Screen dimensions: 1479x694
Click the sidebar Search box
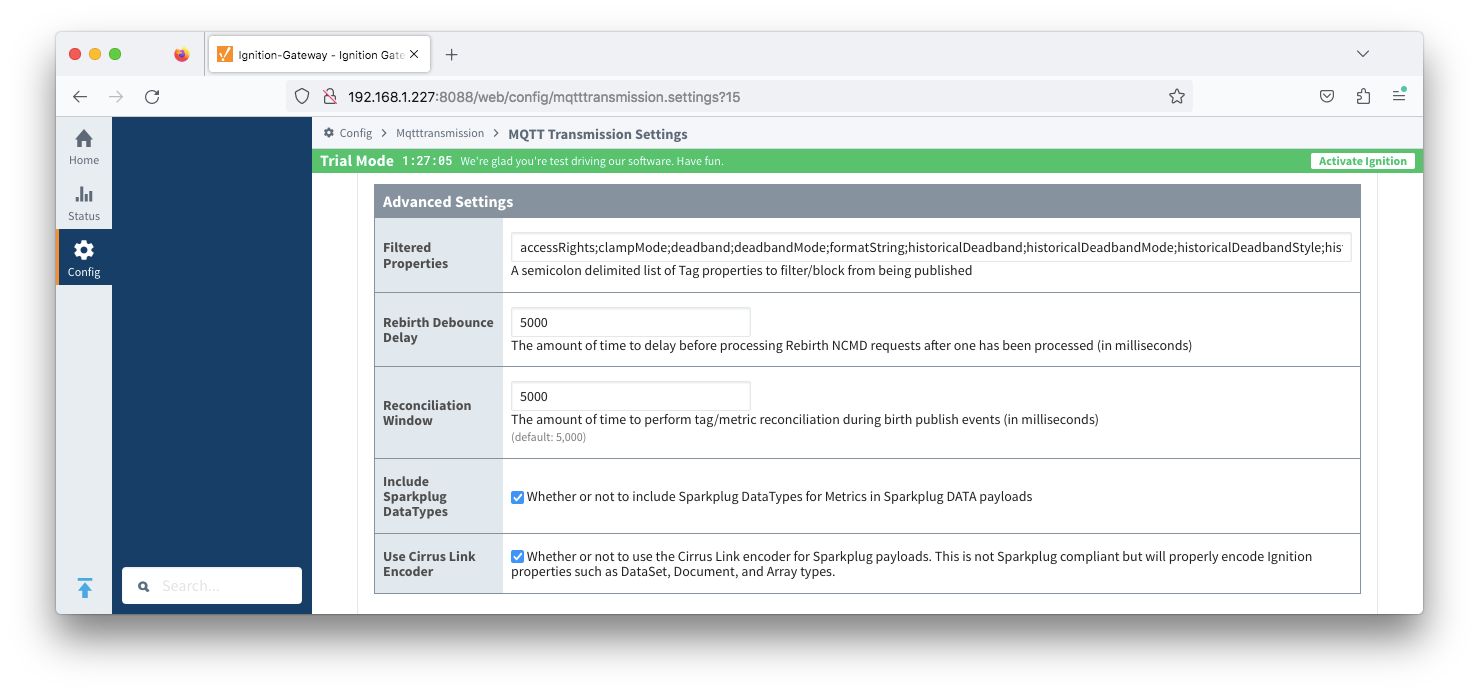pyautogui.click(x=212, y=586)
